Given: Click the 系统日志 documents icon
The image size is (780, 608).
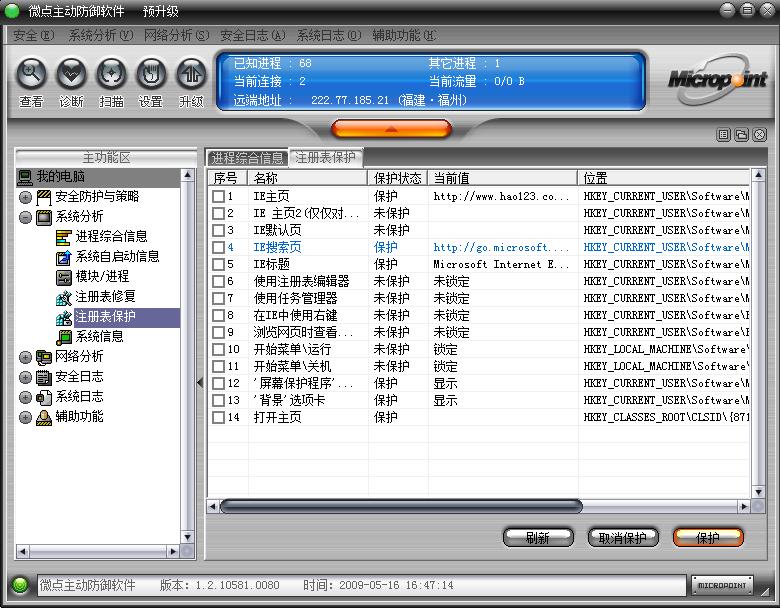Looking at the screenshot, I should coord(44,397).
